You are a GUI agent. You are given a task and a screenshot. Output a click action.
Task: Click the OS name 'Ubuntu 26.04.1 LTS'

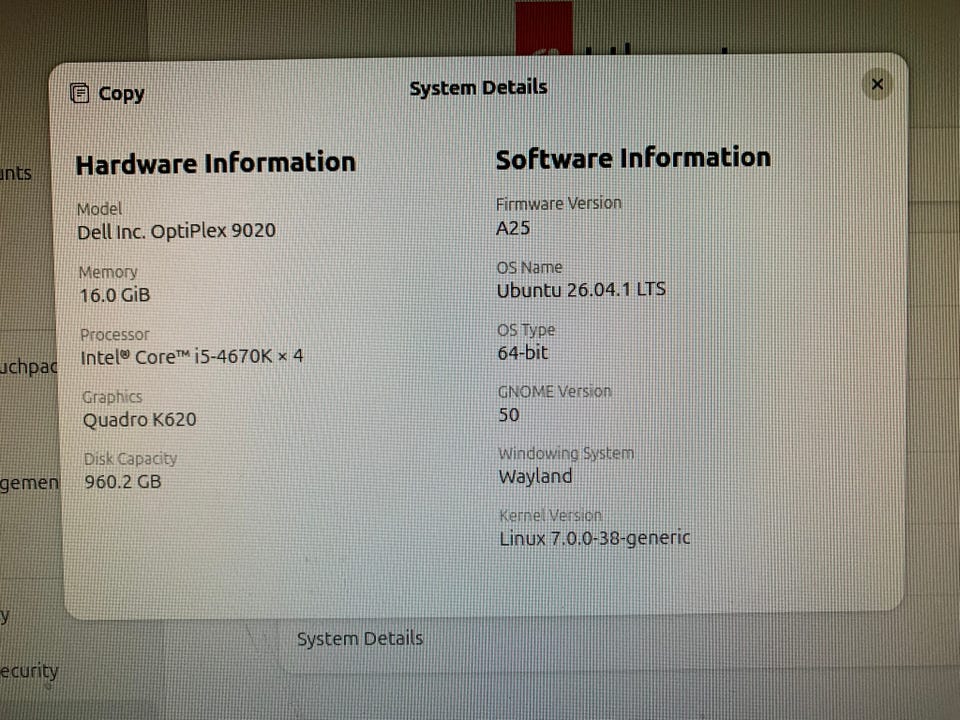(581, 290)
